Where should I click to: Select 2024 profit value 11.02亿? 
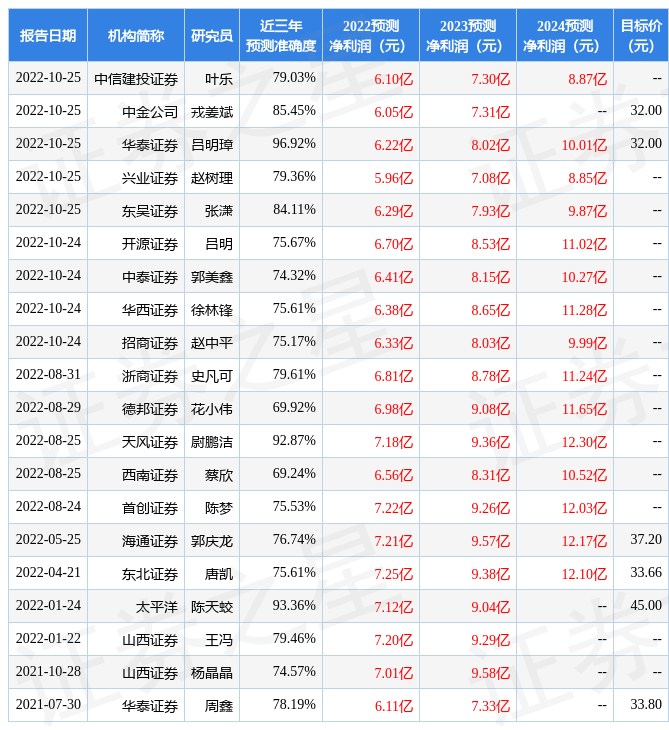pos(584,244)
